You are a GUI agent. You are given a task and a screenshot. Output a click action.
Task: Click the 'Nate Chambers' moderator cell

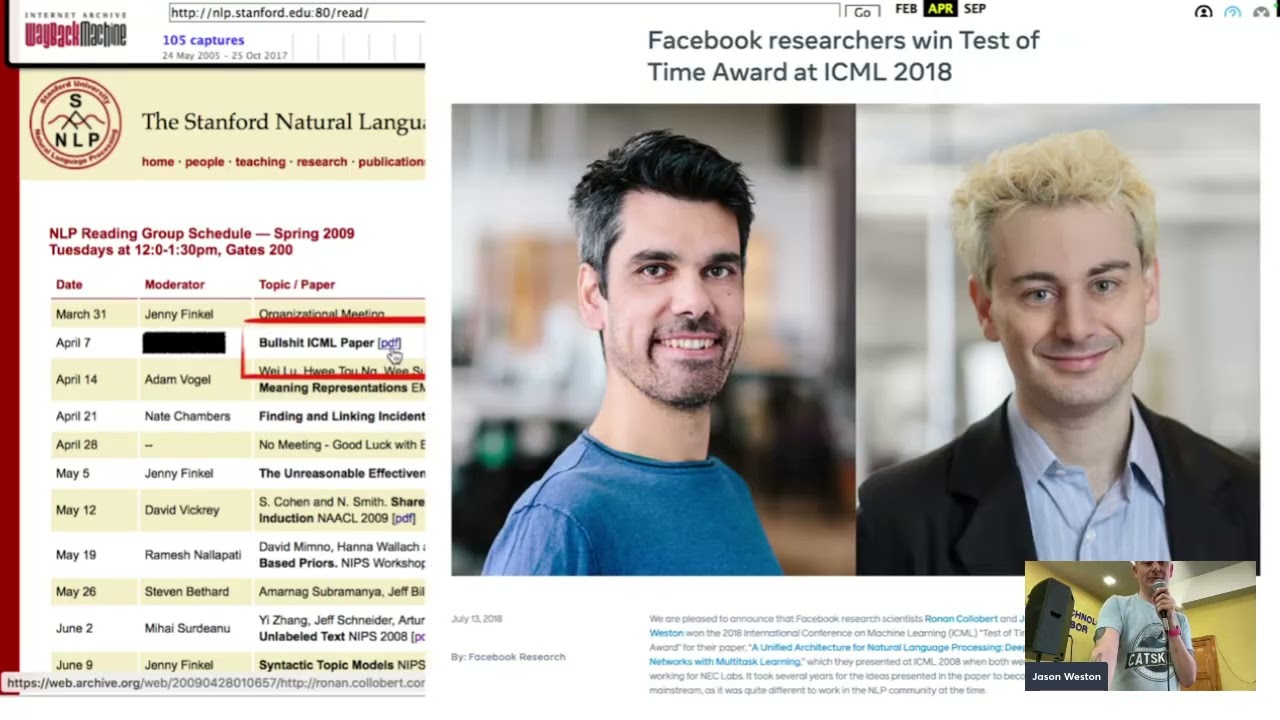pos(187,416)
